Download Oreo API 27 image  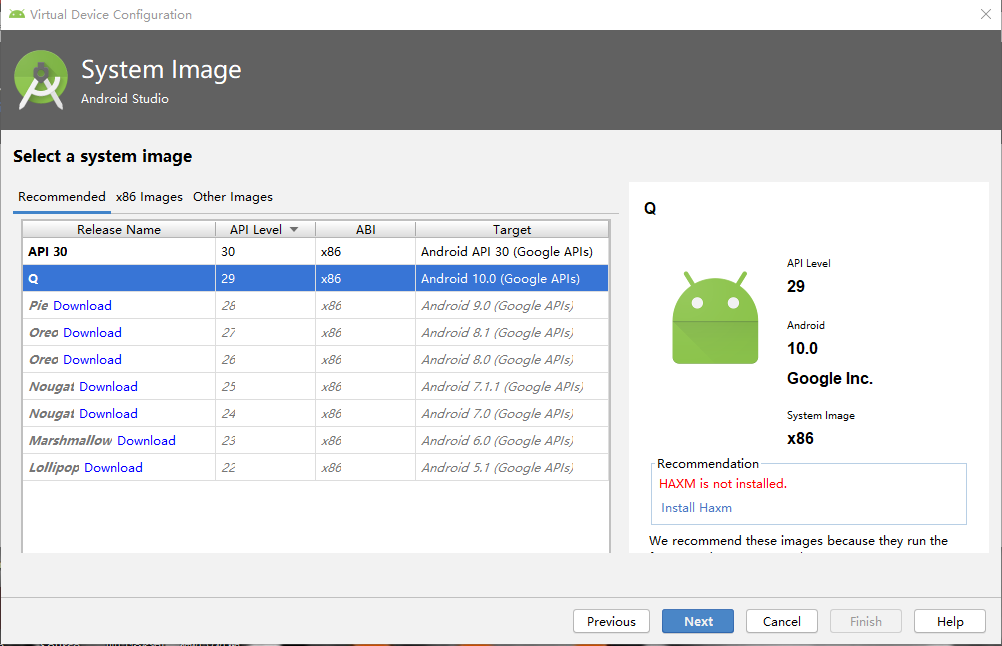coord(92,333)
